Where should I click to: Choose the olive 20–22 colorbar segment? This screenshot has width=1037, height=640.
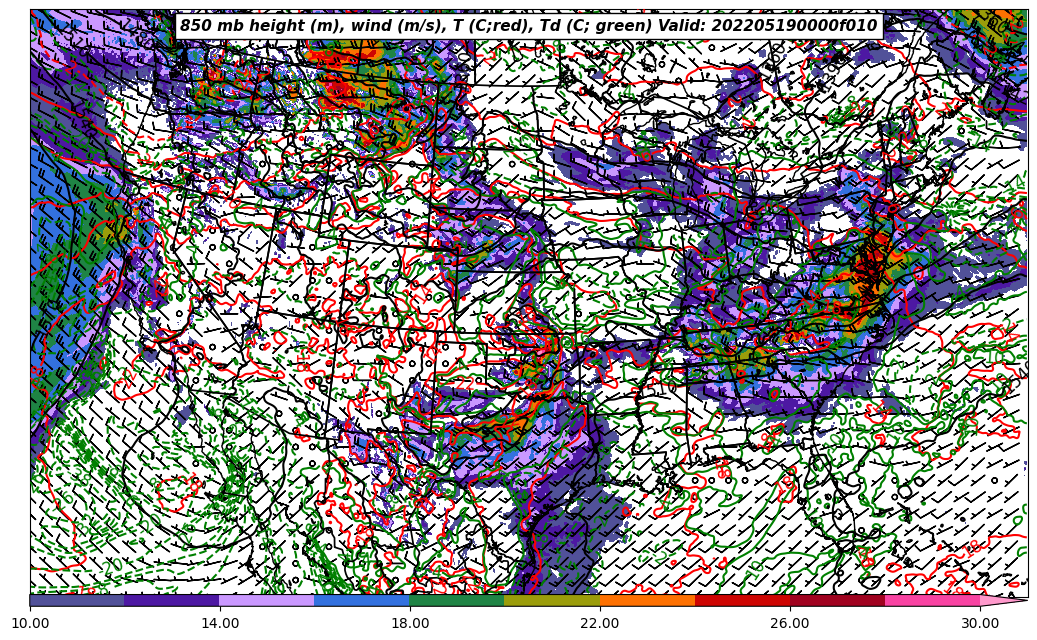(x=552, y=600)
